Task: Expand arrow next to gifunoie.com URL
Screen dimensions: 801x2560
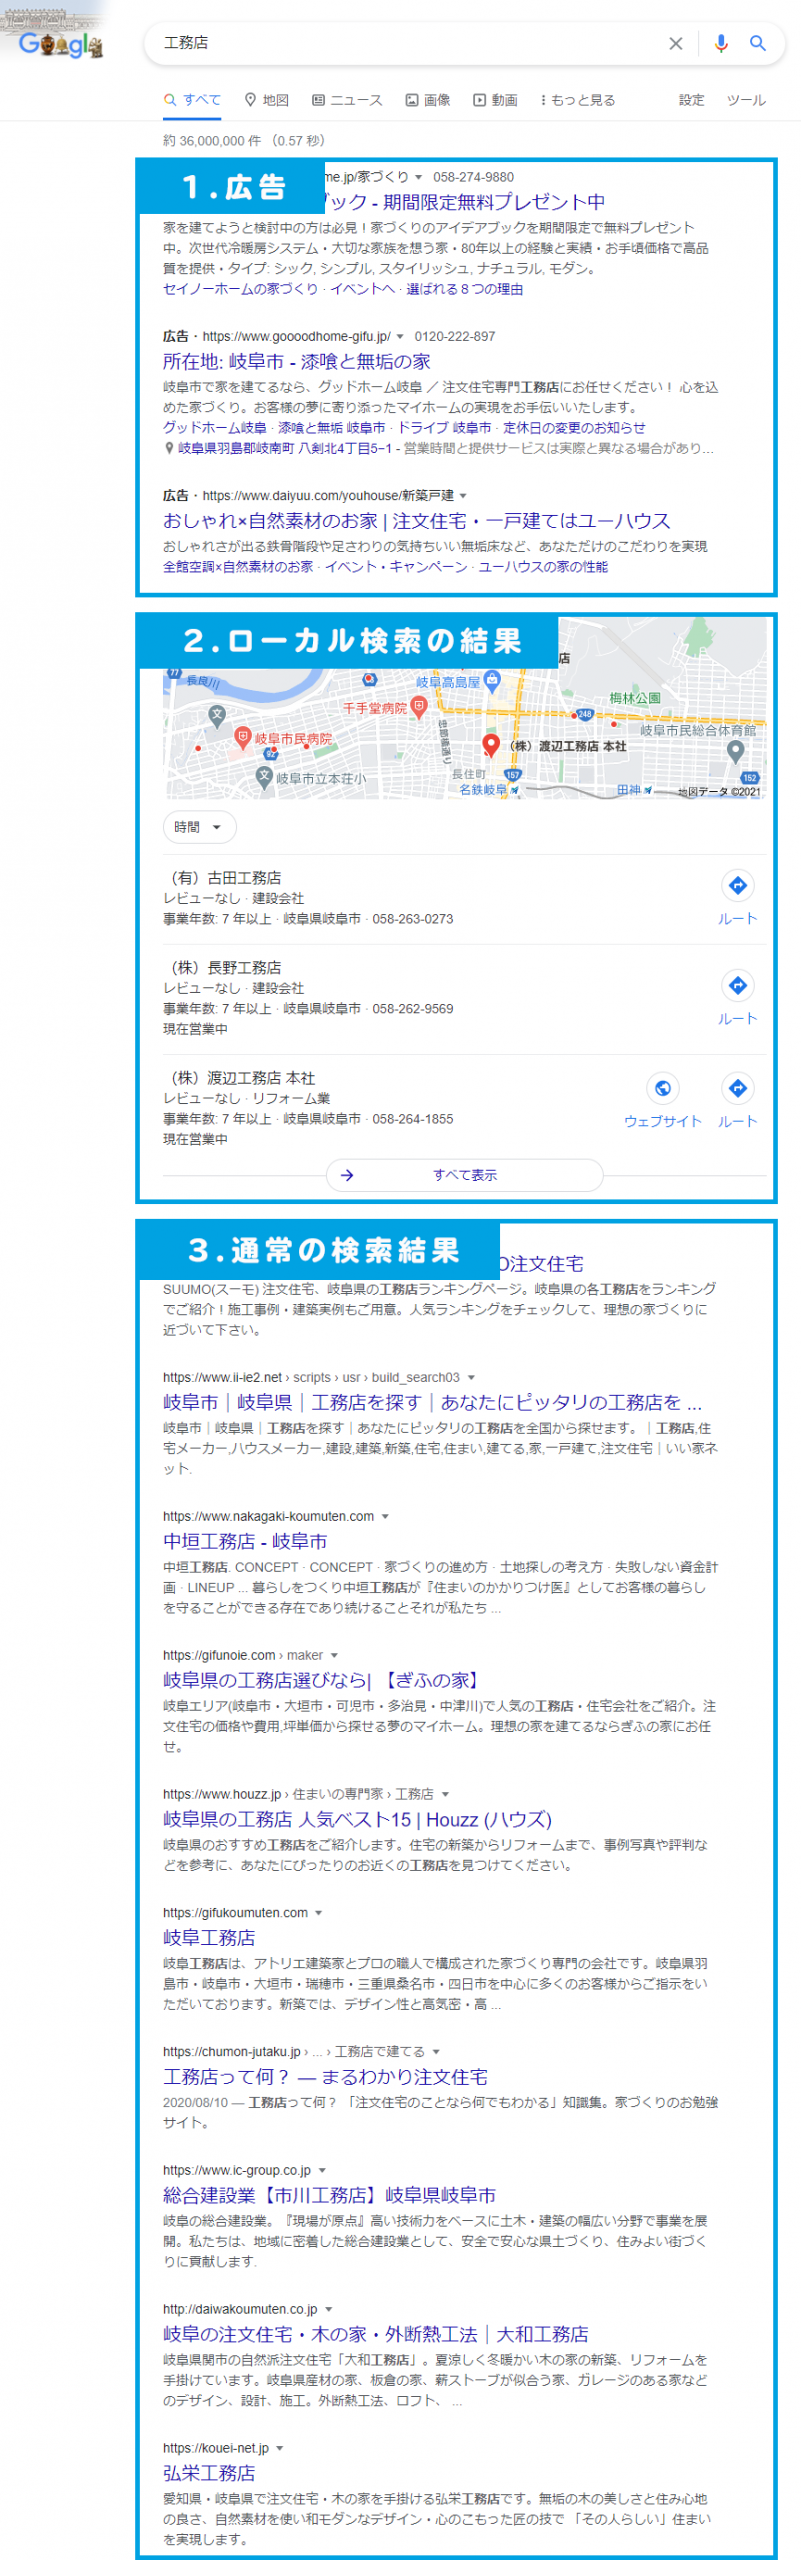Action: pyautogui.click(x=334, y=1656)
